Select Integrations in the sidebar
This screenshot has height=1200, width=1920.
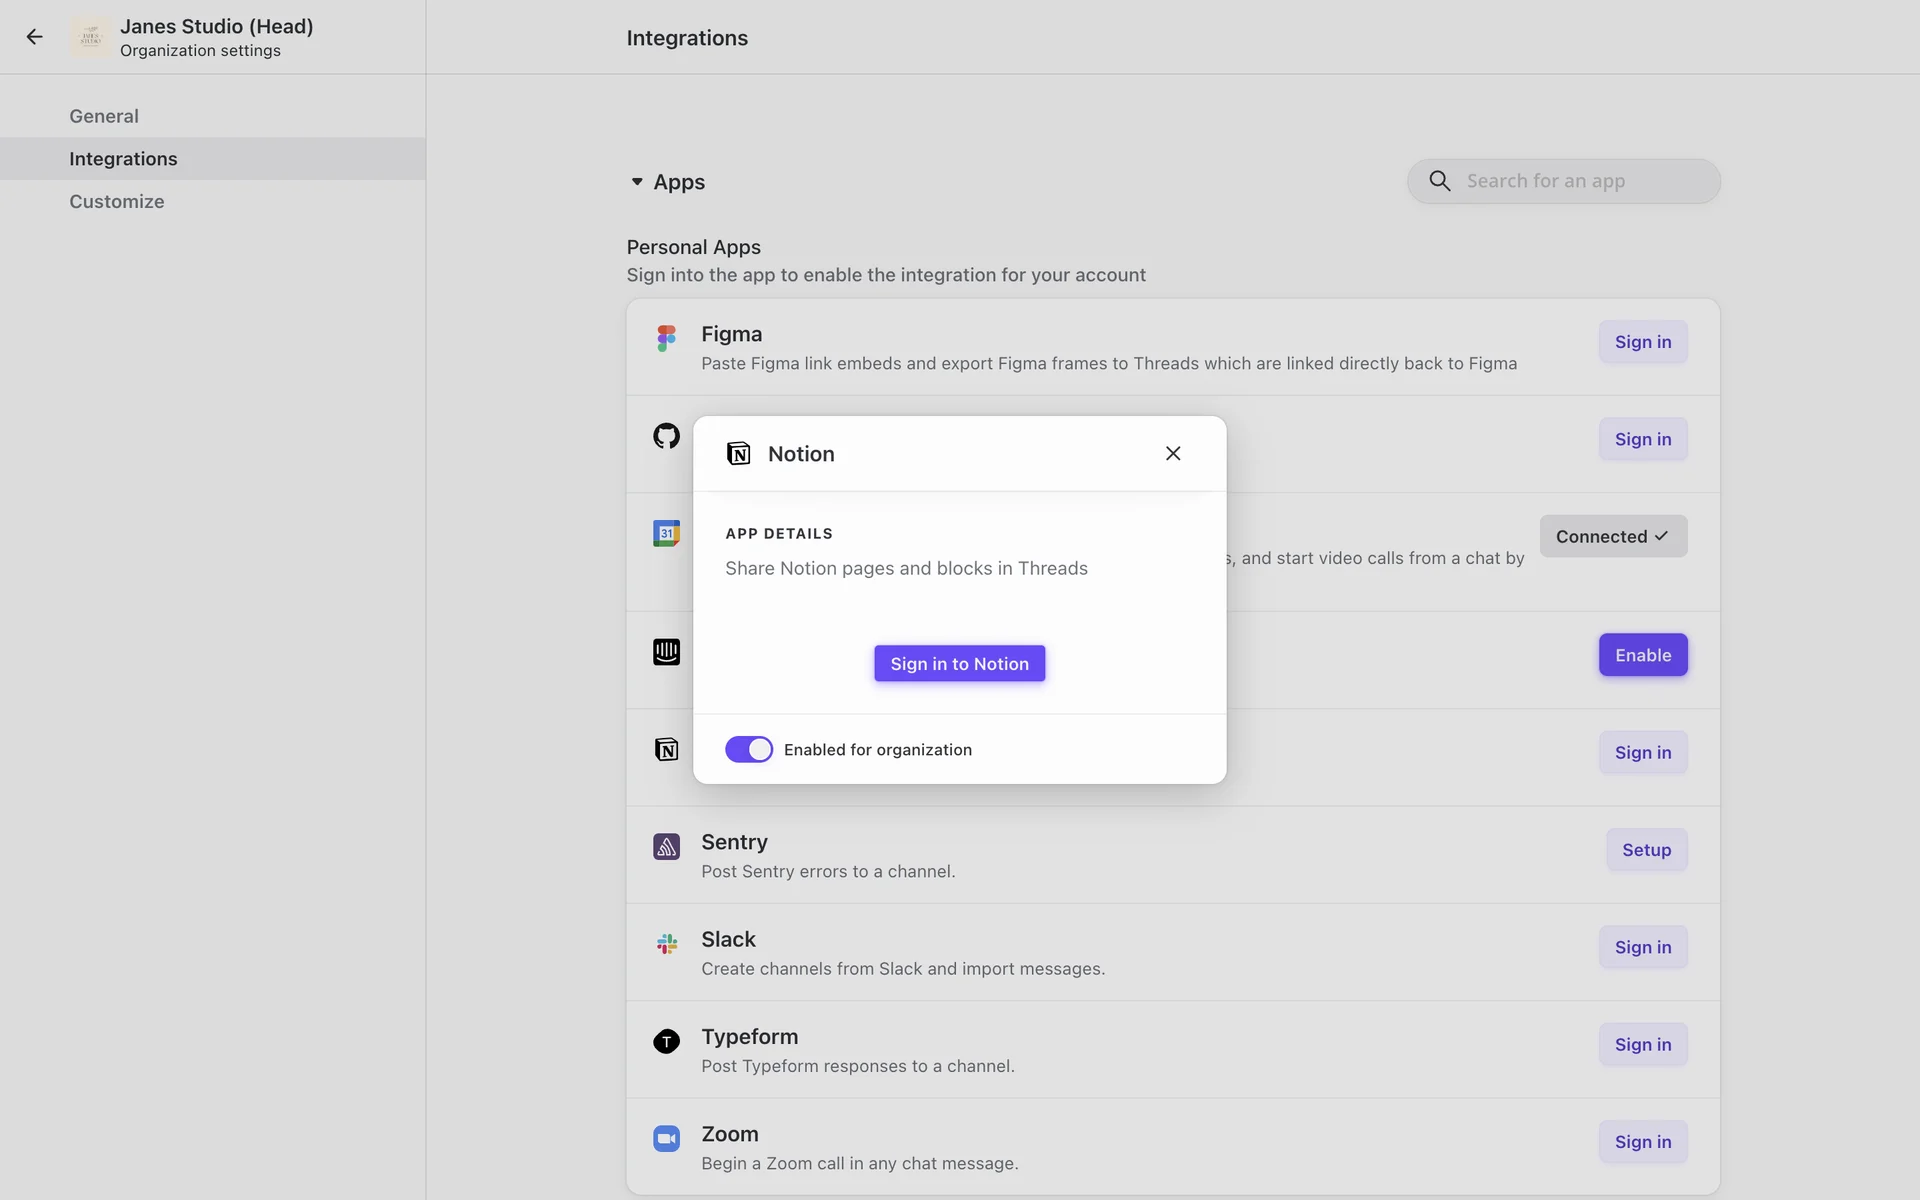pos(123,159)
